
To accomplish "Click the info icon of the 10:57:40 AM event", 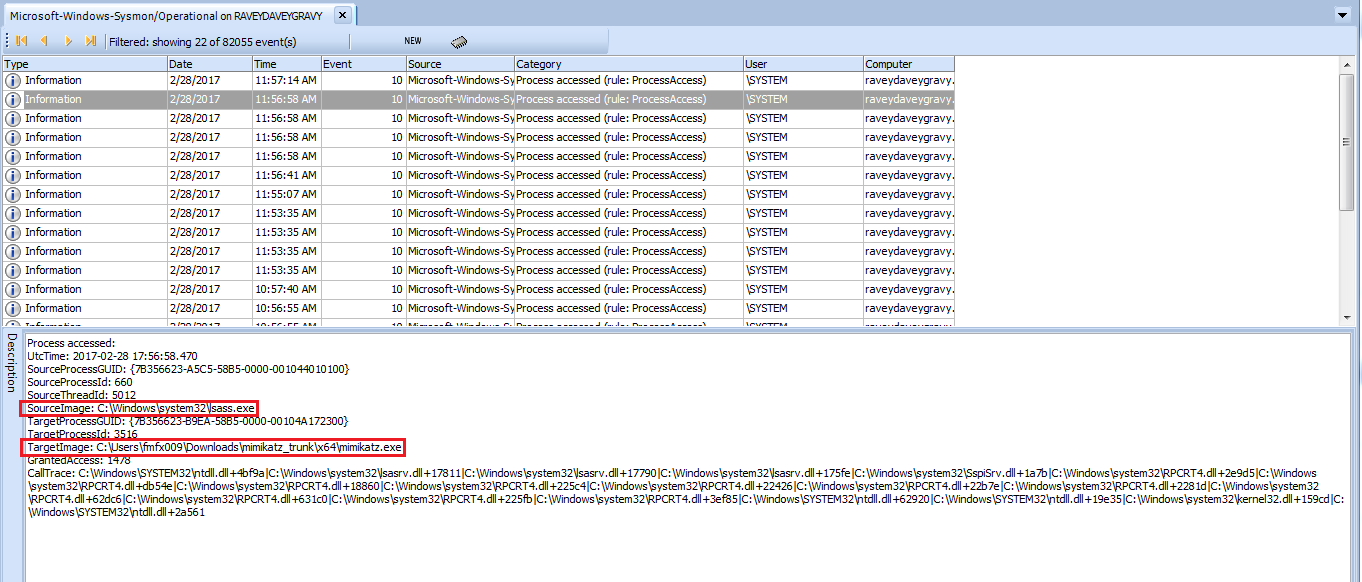I will tap(14, 290).
